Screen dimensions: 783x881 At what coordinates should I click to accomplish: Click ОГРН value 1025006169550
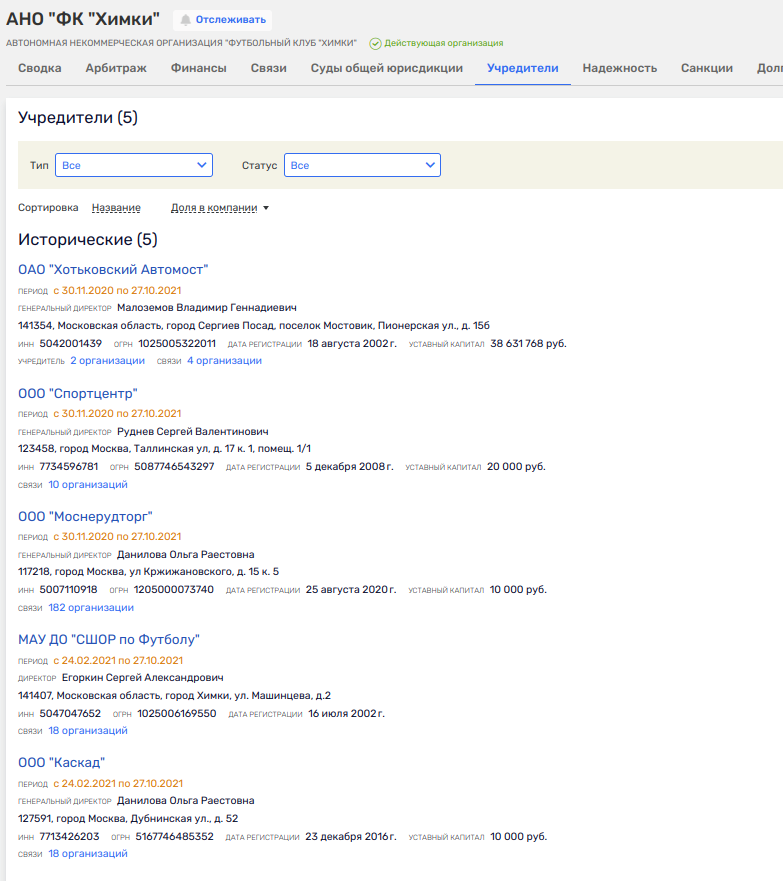point(177,714)
